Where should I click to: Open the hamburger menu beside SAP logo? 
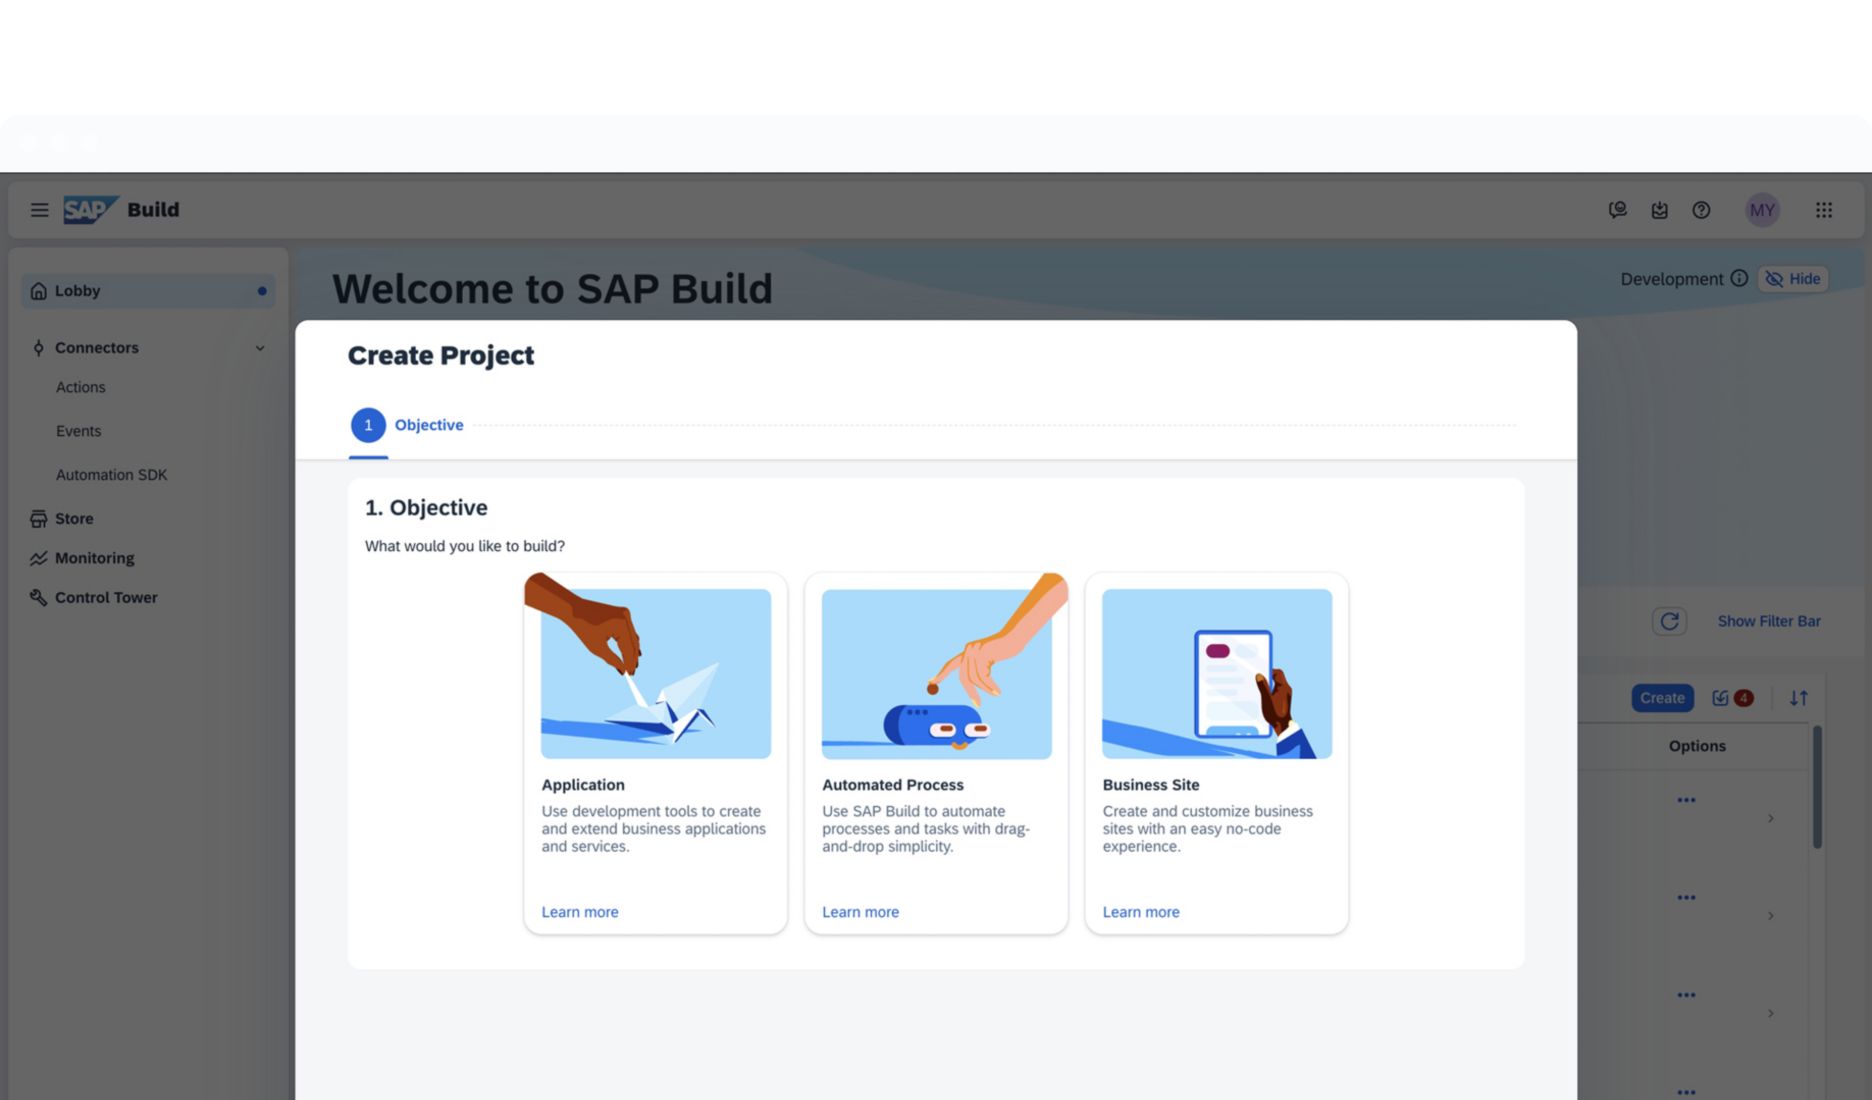39,210
